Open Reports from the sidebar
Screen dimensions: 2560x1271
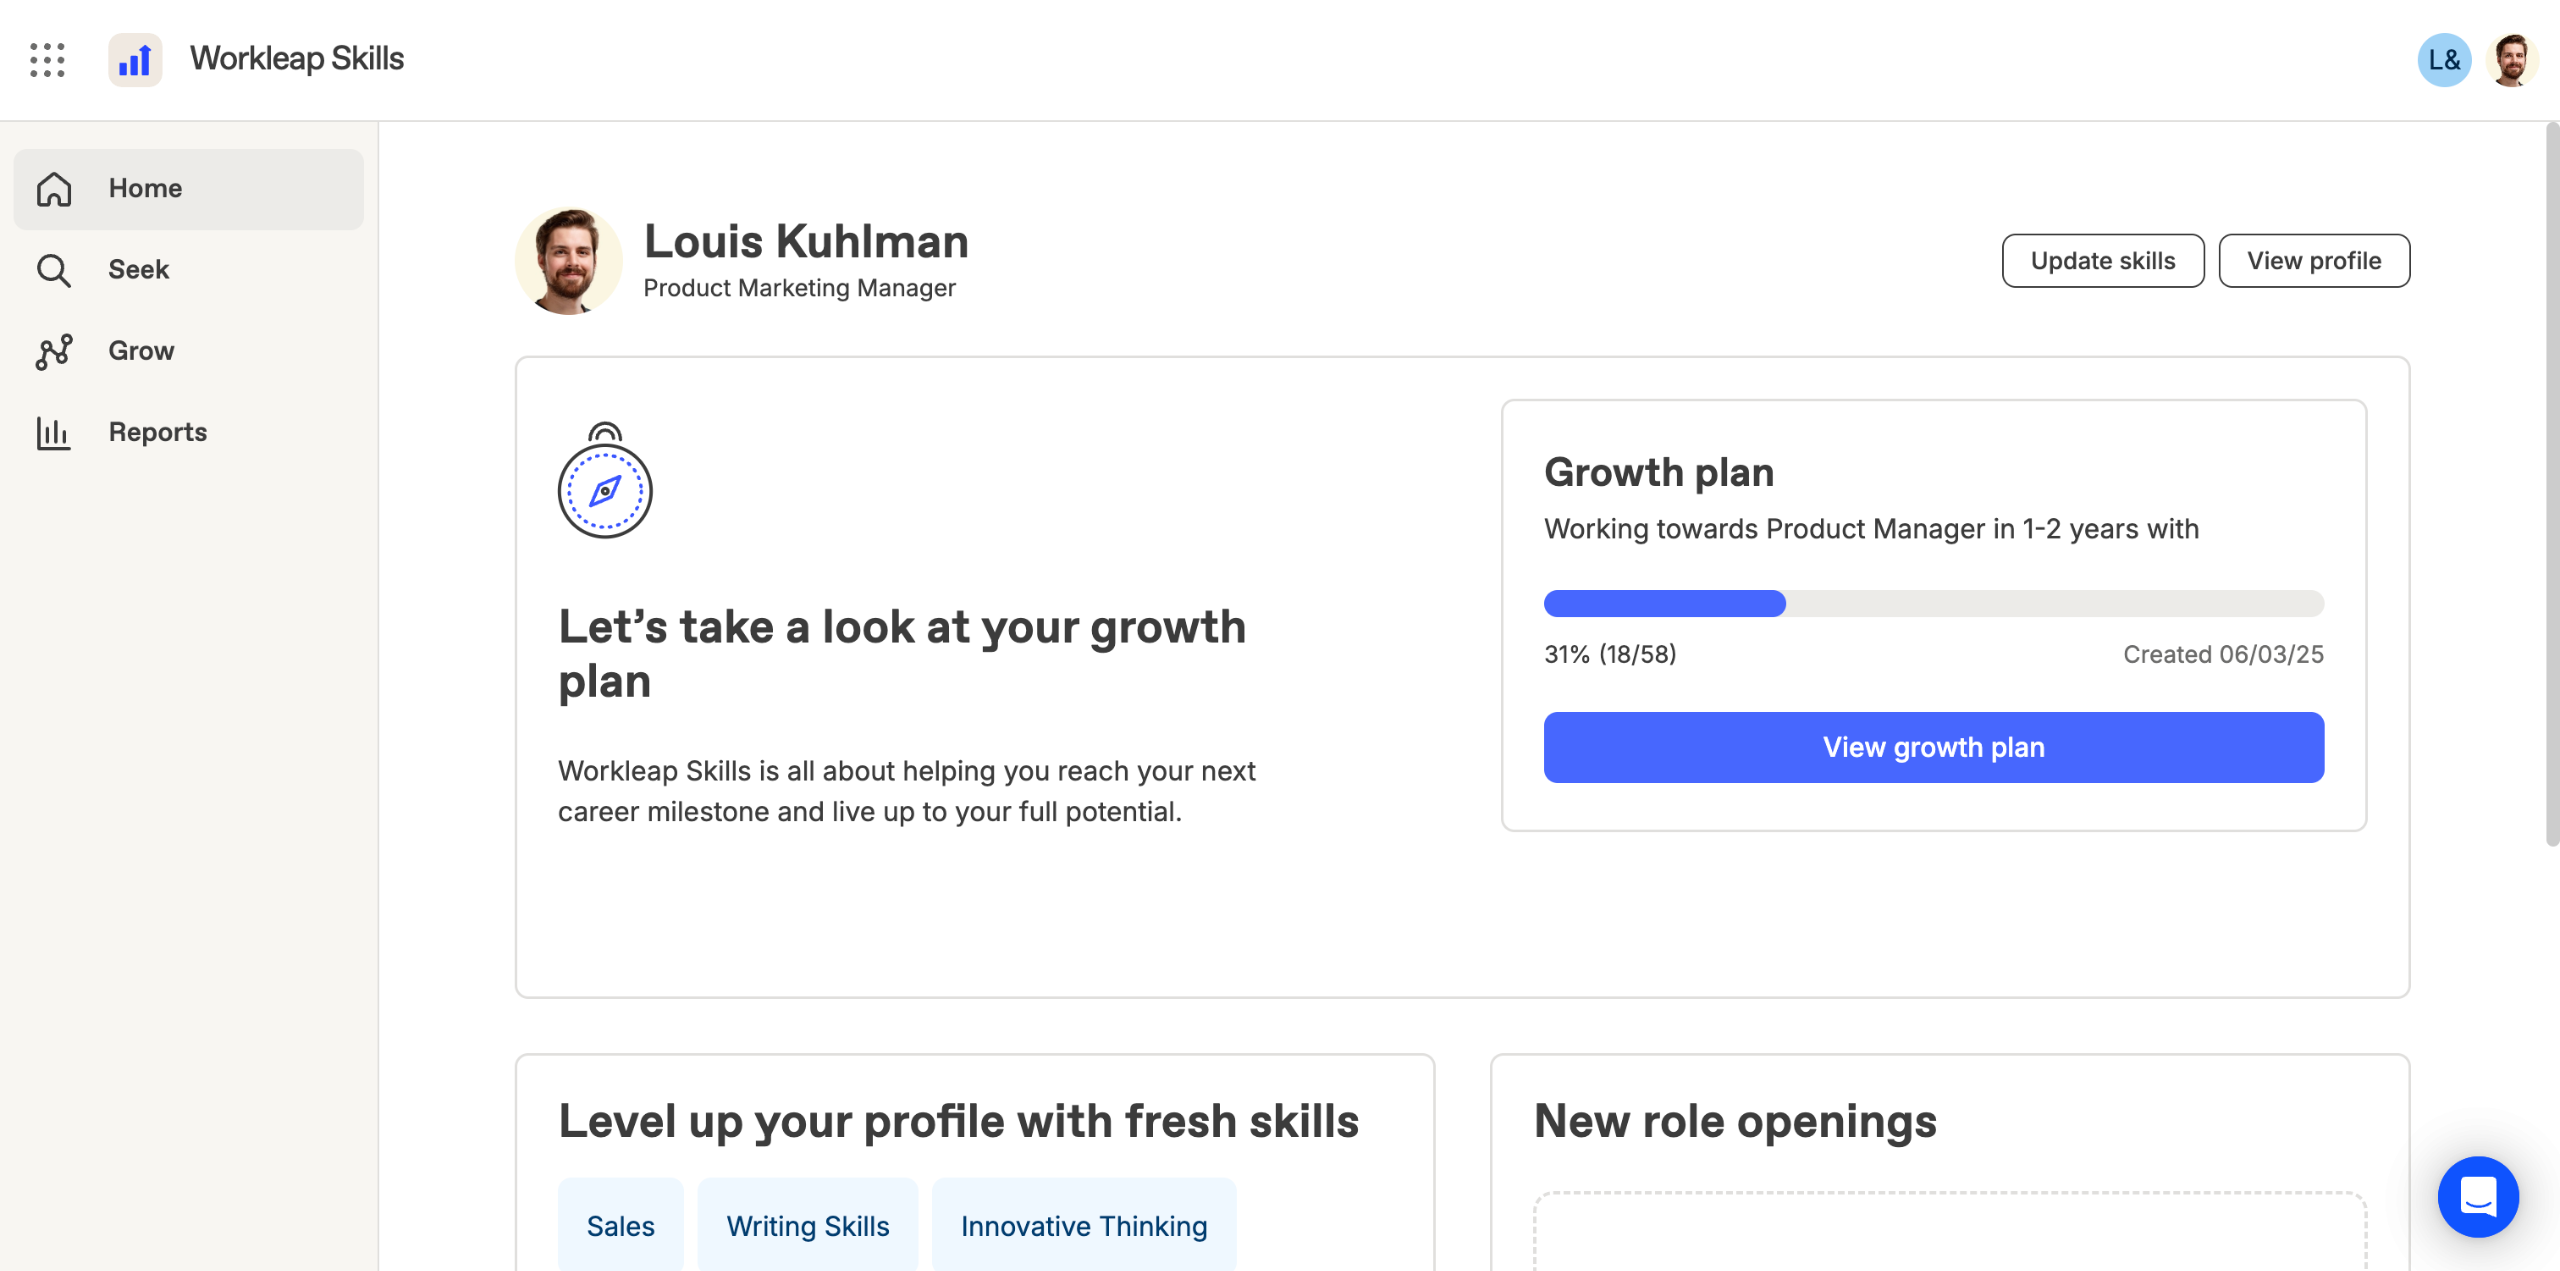(158, 432)
